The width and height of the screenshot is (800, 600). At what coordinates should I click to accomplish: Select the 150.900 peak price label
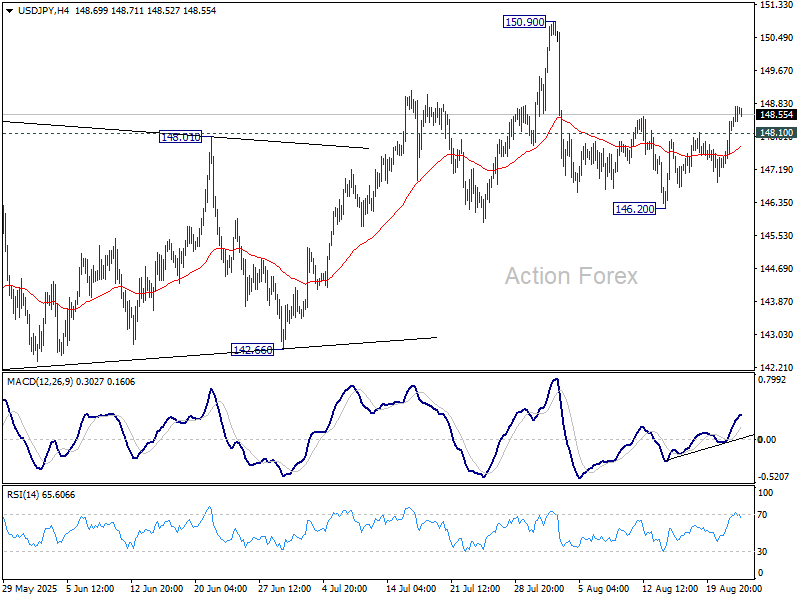pyautogui.click(x=525, y=21)
